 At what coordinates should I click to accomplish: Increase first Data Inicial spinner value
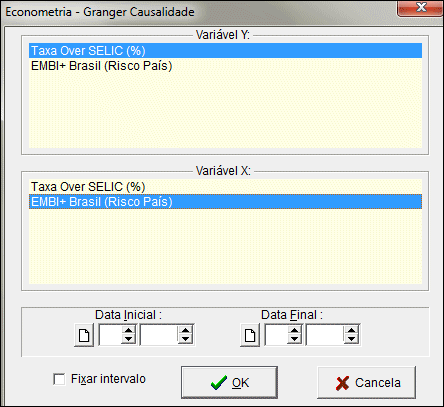(128, 330)
